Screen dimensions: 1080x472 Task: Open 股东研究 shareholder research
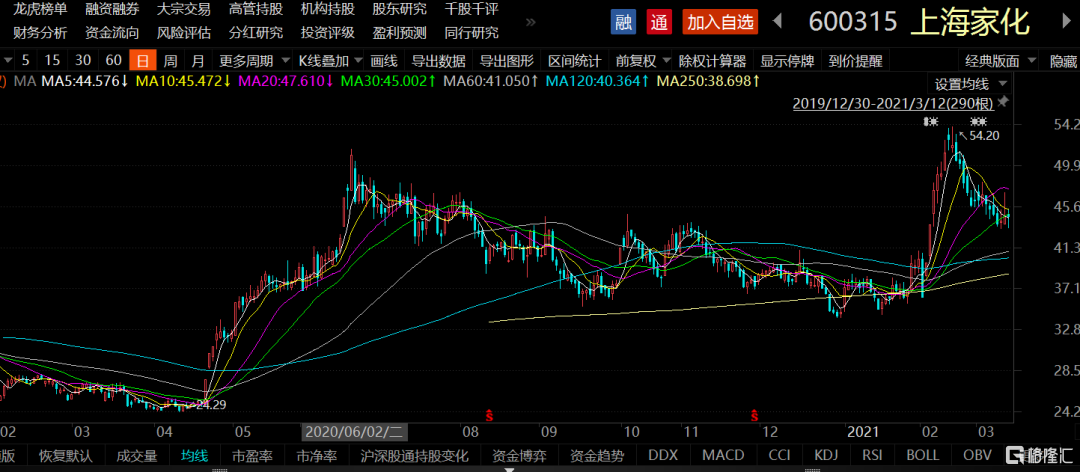click(399, 10)
